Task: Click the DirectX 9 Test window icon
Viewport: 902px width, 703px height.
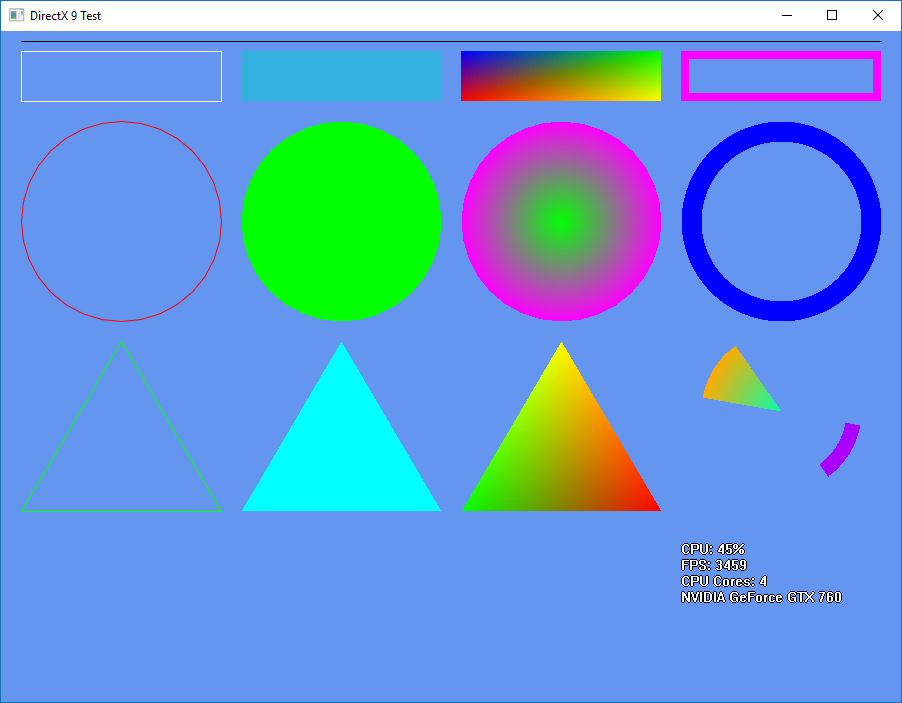Action: pos(16,15)
